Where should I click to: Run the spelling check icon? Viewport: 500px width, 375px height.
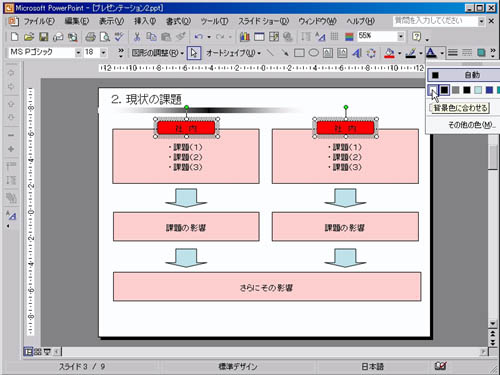point(119,37)
